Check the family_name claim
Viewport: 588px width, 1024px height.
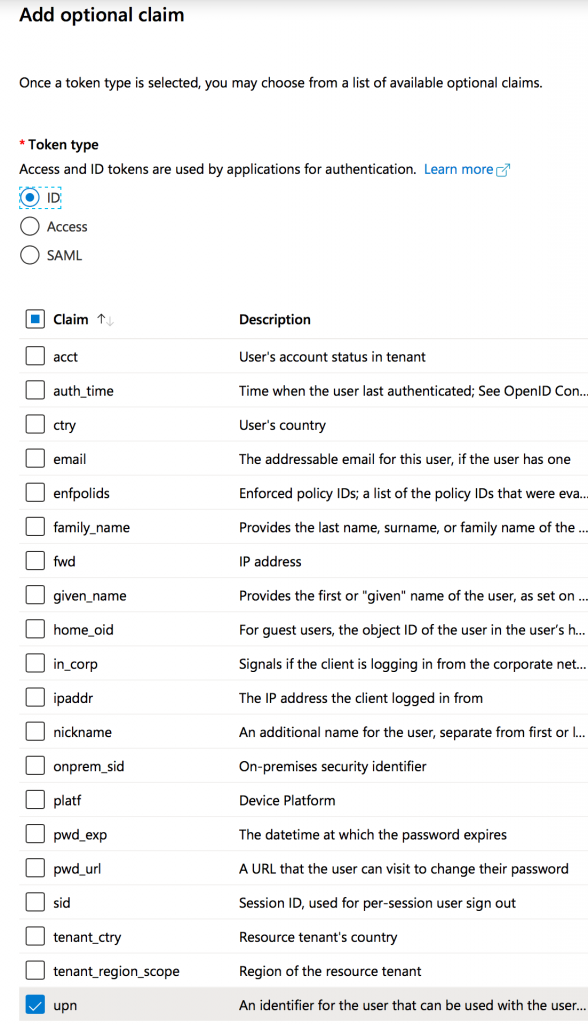pos(35,527)
